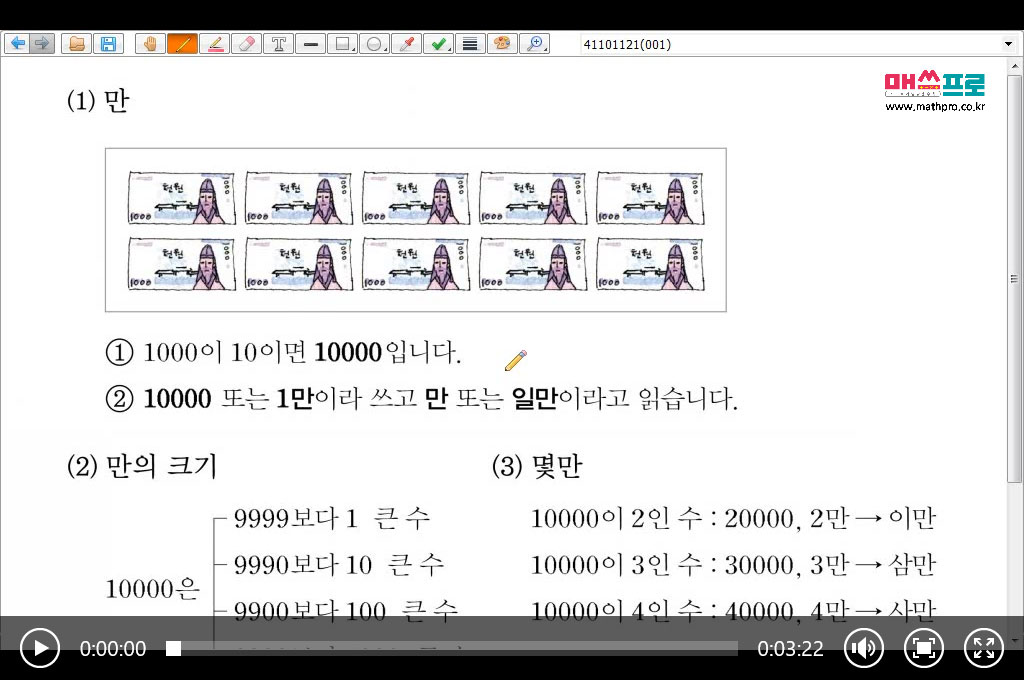
Task: Enter fullscreen mode with arrows icon
Action: 984,648
